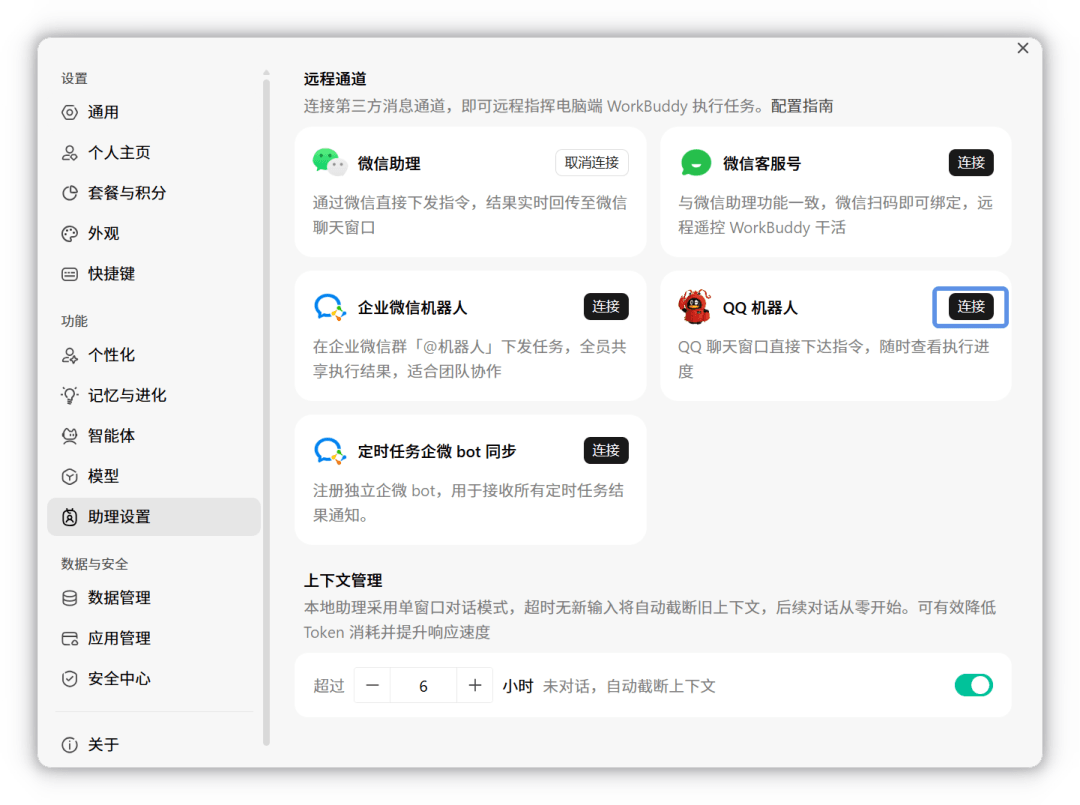Click the 远程通道 heading text
Image resolution: width=1080 pixels, height=805 pixels.
[335, 79]
